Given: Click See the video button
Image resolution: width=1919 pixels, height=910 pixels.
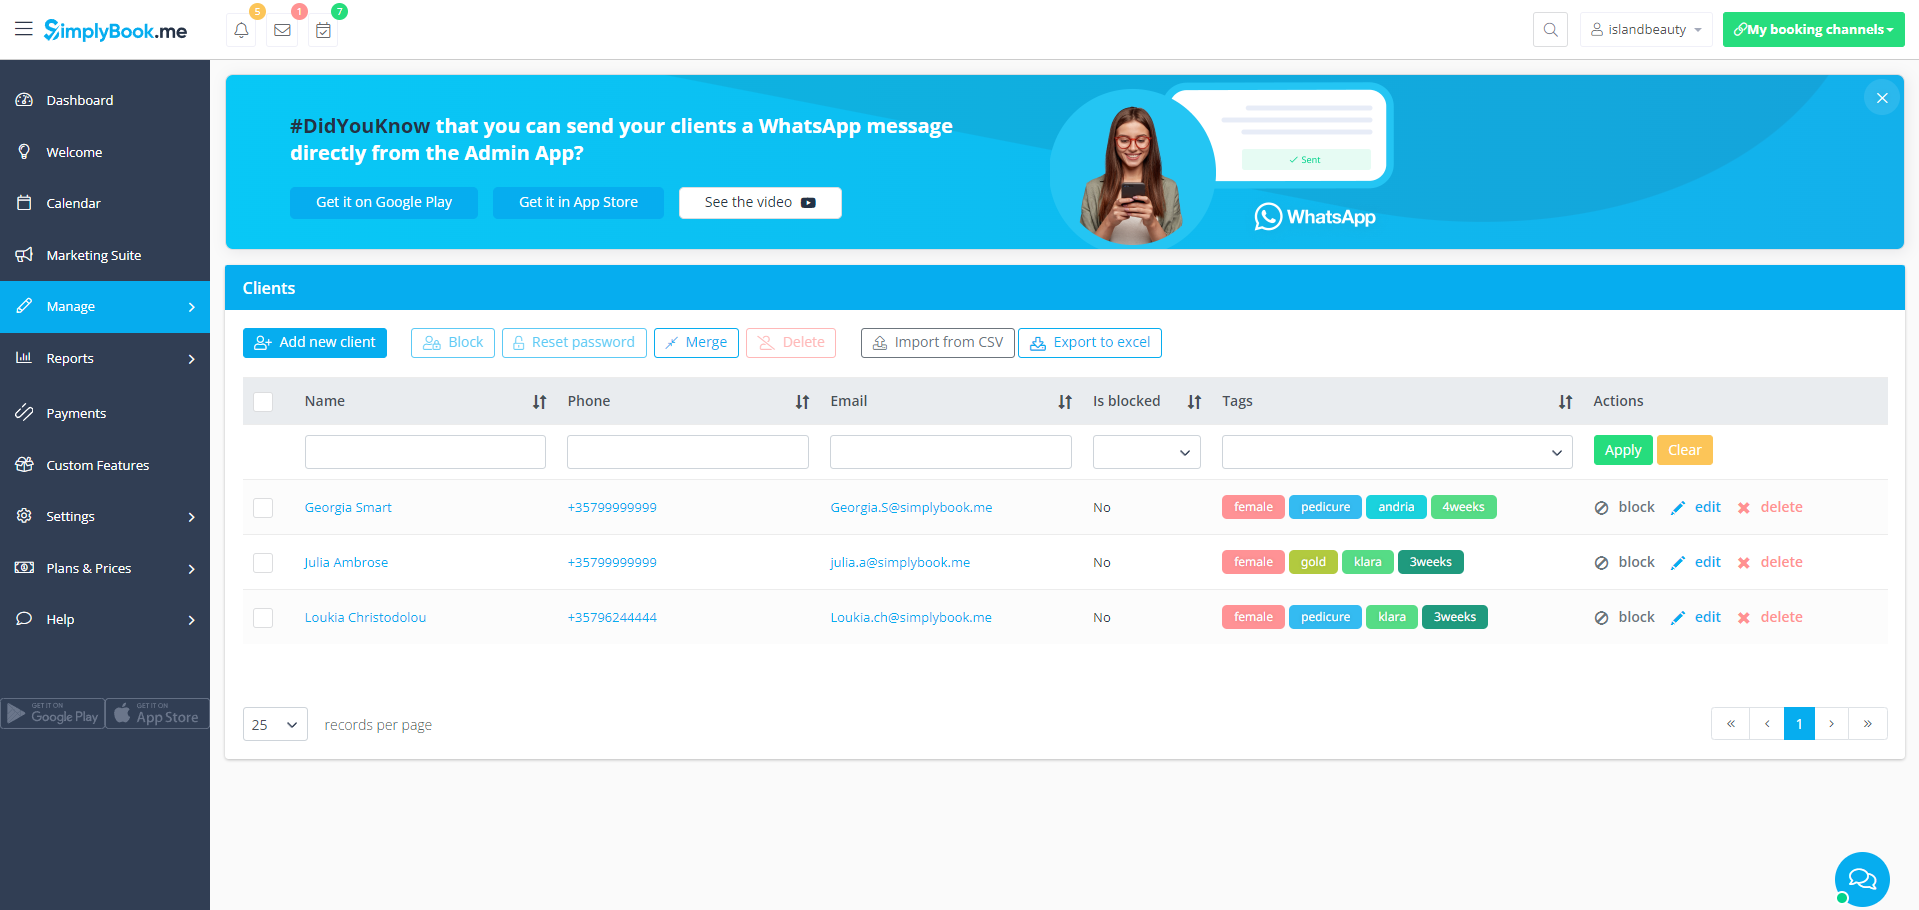Looking at the screenshot, I should [x=760, y=202].
